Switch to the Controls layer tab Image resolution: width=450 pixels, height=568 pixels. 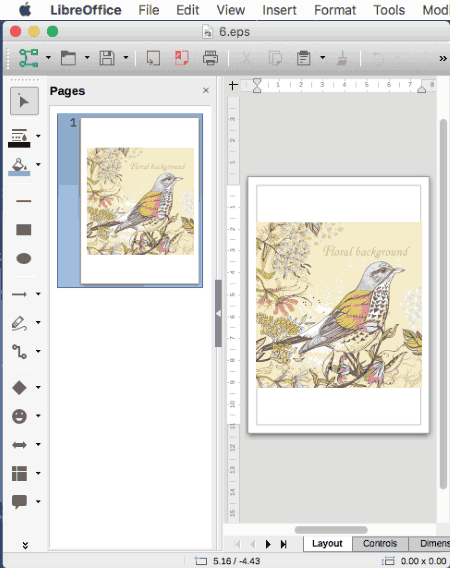(x=380, y=543)
